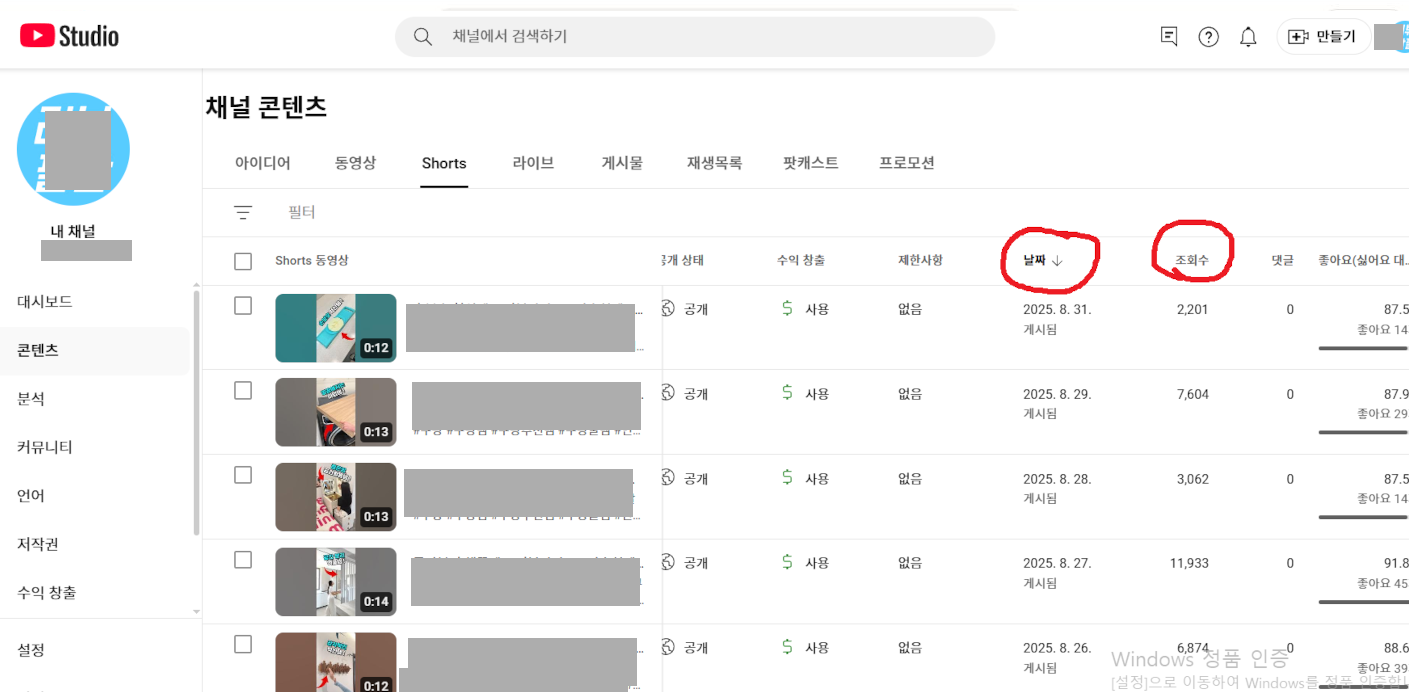Viewport: 1409px width, 692px height.
Task: Open the 게시물 tab
Action: tap(622, 163)
